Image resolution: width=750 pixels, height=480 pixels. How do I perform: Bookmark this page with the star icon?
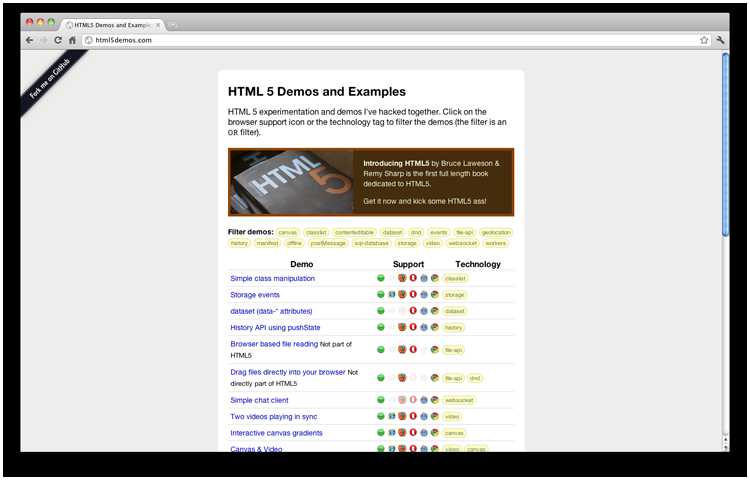704,40
